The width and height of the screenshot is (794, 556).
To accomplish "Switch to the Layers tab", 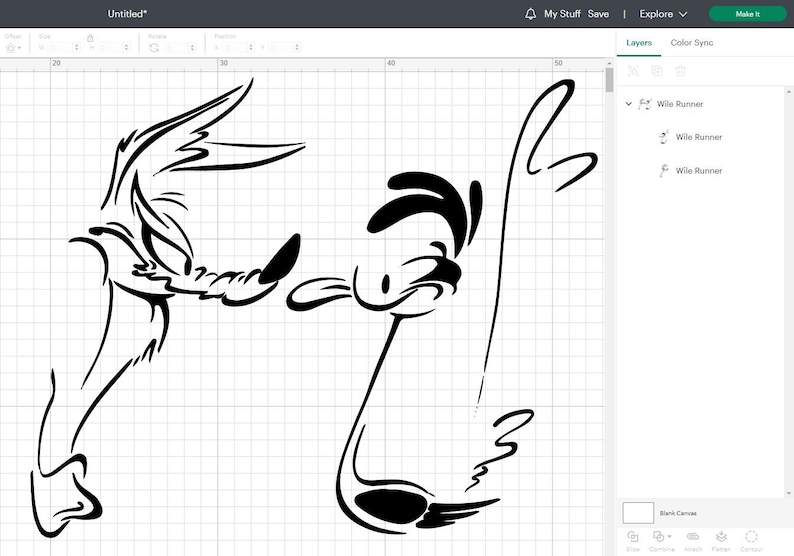I will [639, 43].
